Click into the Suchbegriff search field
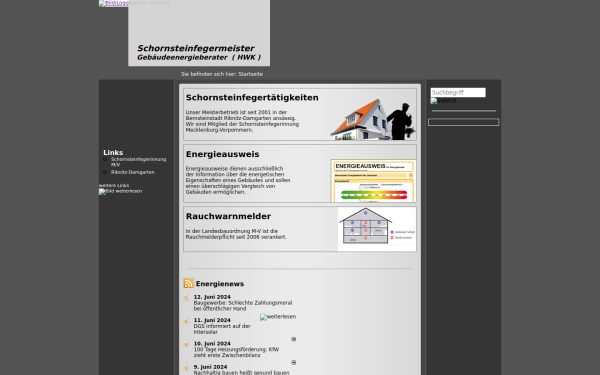 click(x=458, y=92)
